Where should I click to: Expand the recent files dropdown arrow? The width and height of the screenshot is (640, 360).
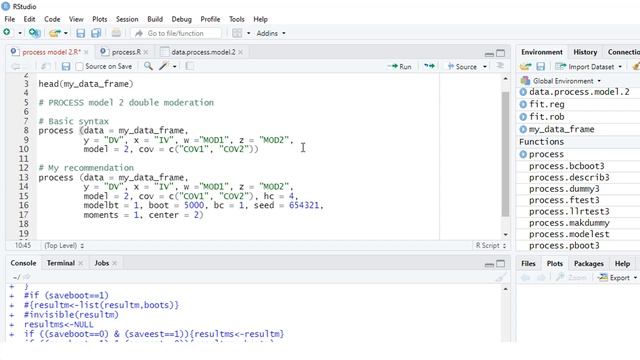(66, 33)
